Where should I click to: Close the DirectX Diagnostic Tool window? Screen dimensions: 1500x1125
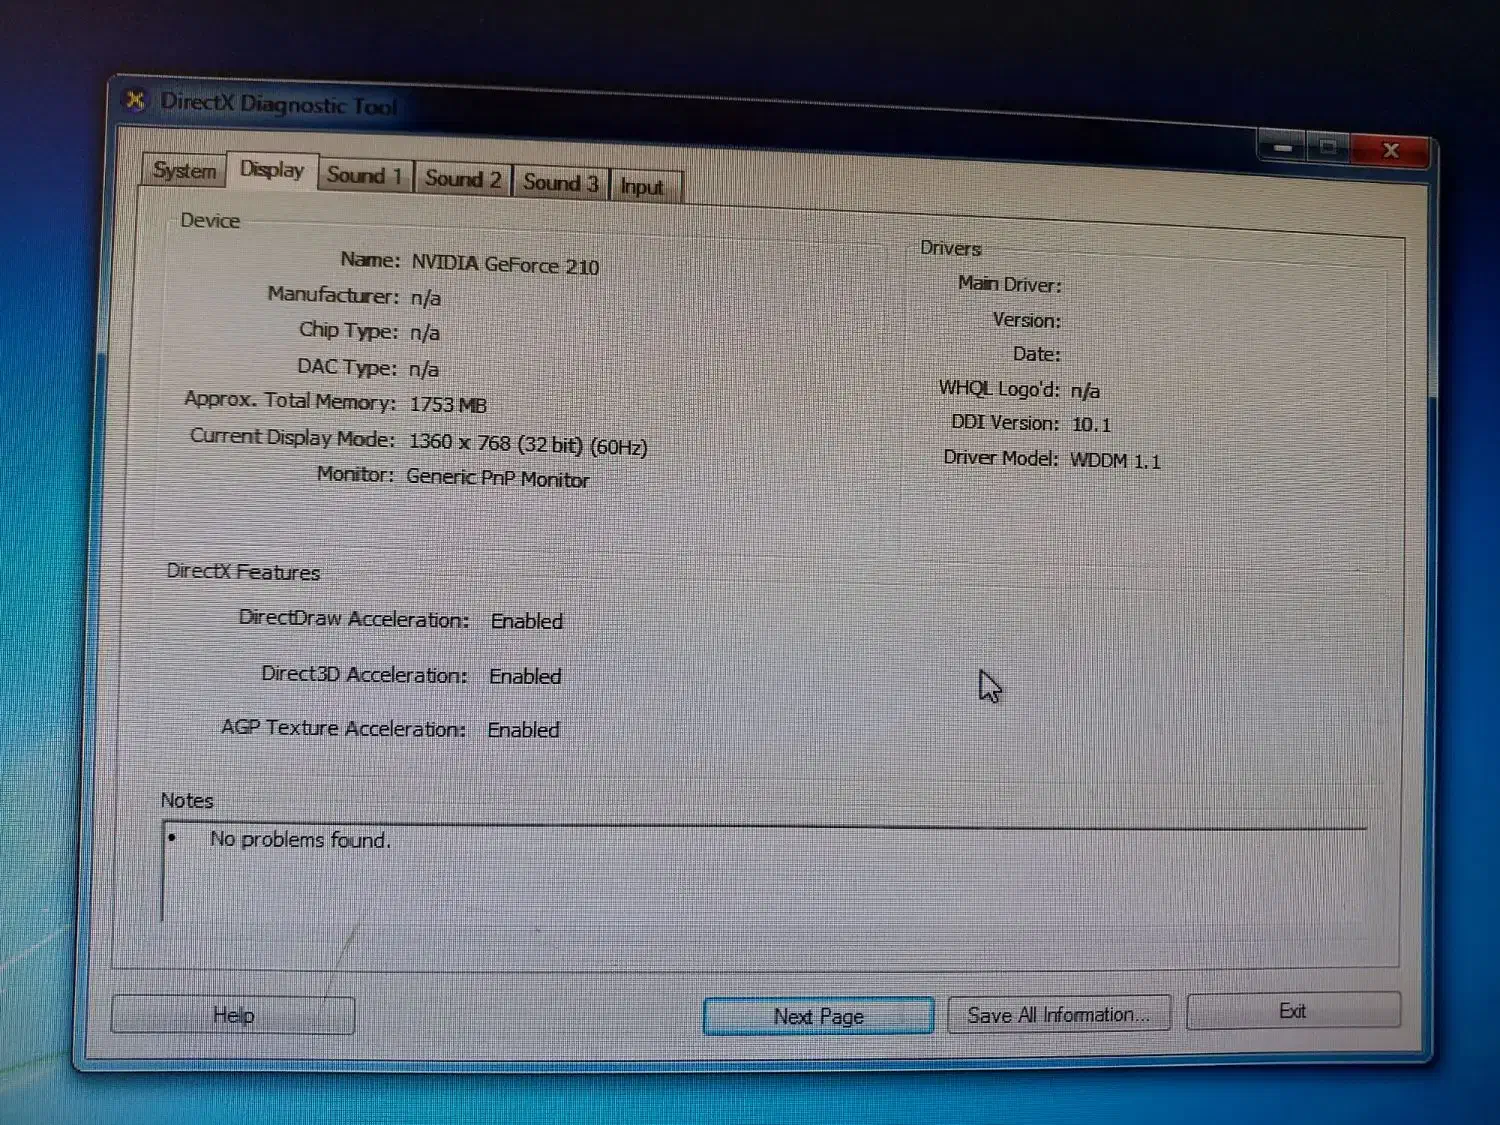(x=1391, y=151)
